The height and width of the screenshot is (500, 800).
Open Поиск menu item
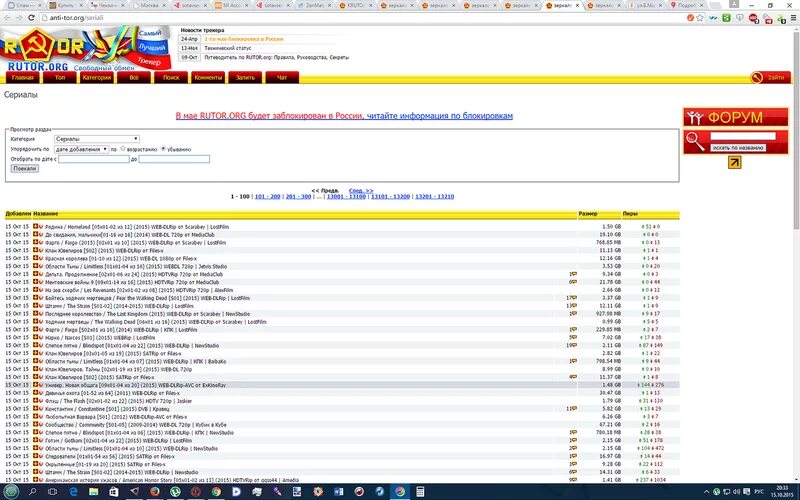171,78
